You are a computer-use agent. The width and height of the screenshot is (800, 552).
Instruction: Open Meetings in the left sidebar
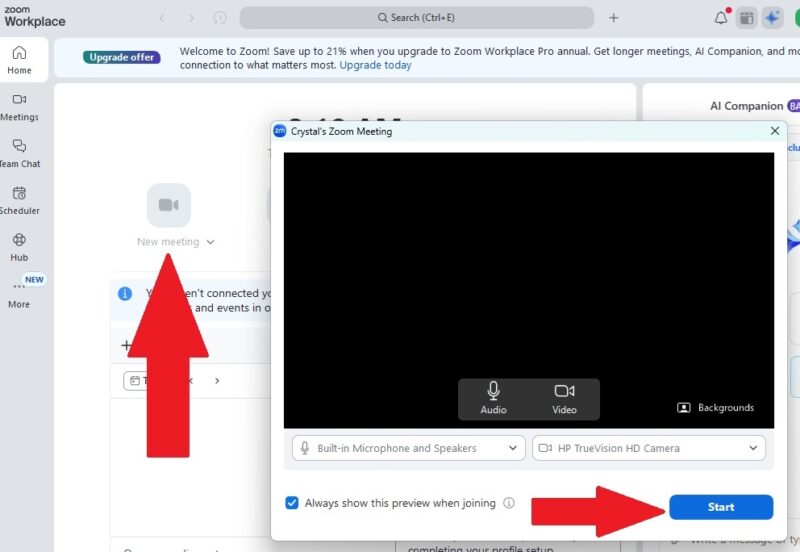click(x=19, y=107)
